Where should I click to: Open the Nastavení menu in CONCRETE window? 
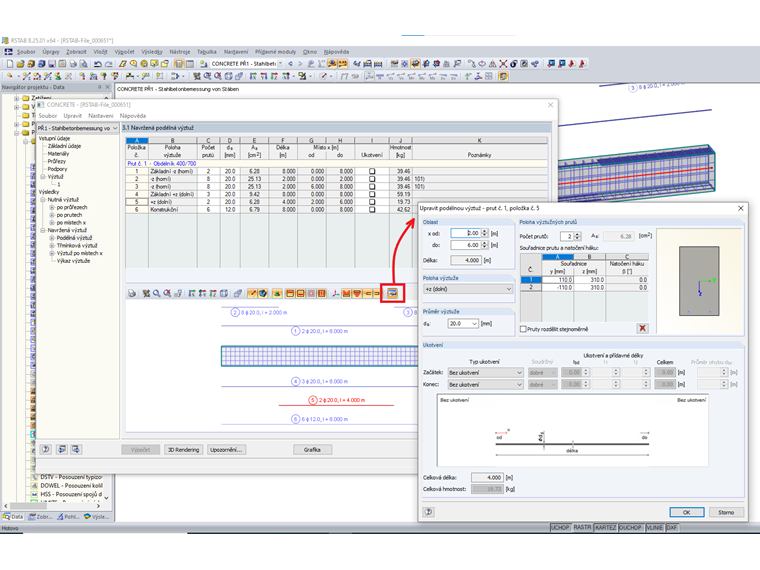101,116
